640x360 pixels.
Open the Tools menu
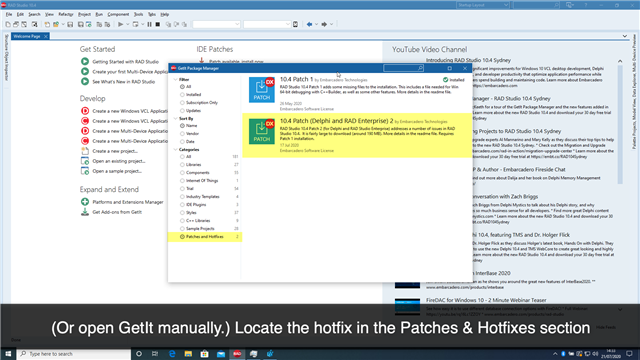[138, 14]
